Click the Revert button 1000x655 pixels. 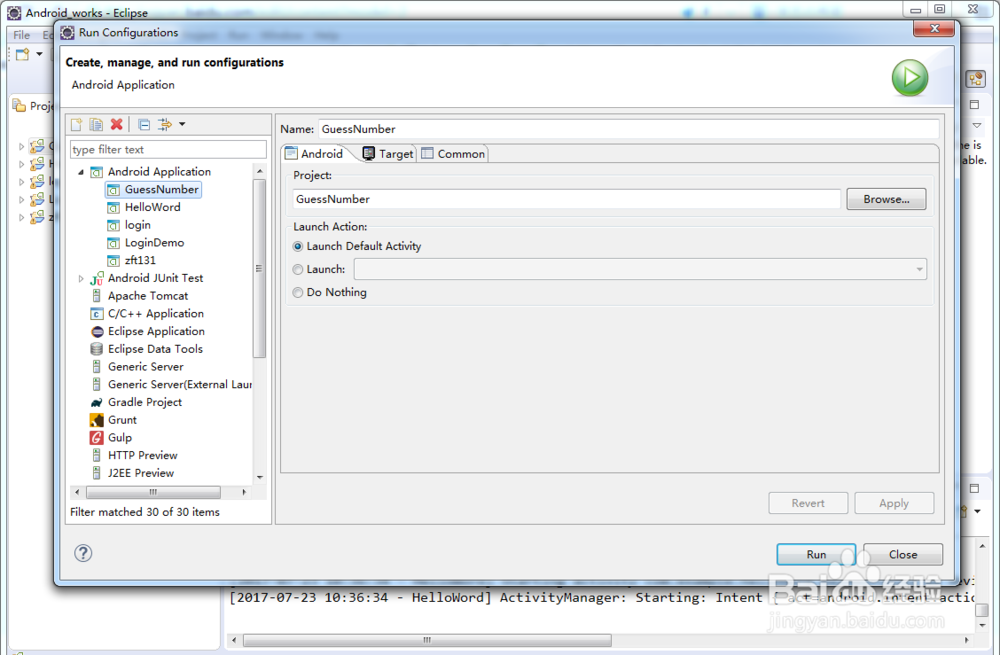tap(808, 503)
